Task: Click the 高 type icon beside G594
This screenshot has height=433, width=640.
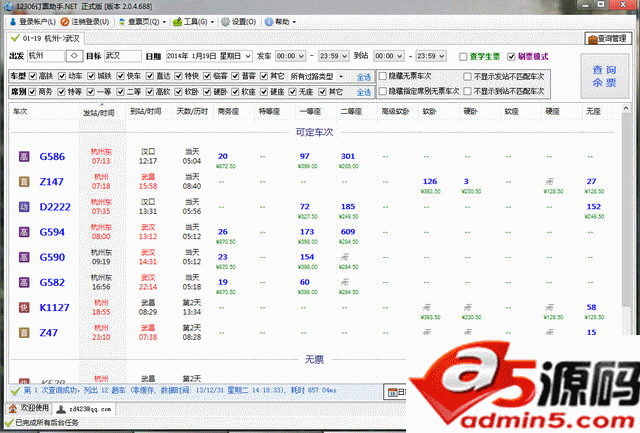Action: pyautogui.click(x=24, y=232)
